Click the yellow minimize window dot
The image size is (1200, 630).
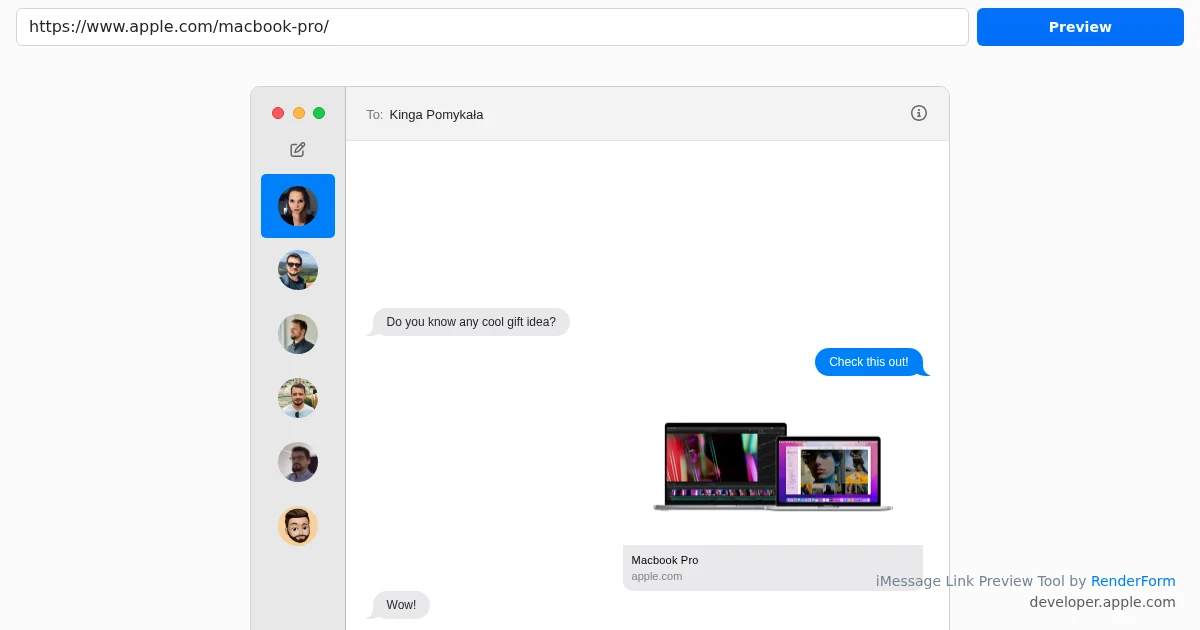pos(299,113)
